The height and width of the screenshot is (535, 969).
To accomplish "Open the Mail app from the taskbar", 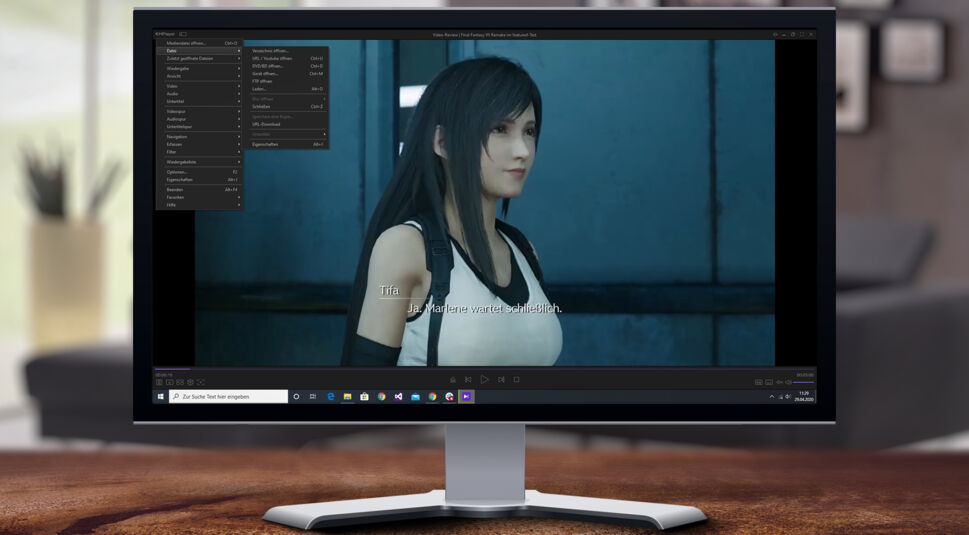I will 415,397.
